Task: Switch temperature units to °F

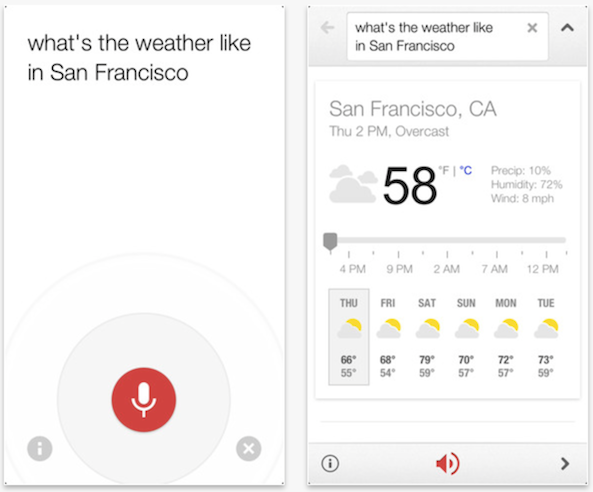Action: click(444, 171)
